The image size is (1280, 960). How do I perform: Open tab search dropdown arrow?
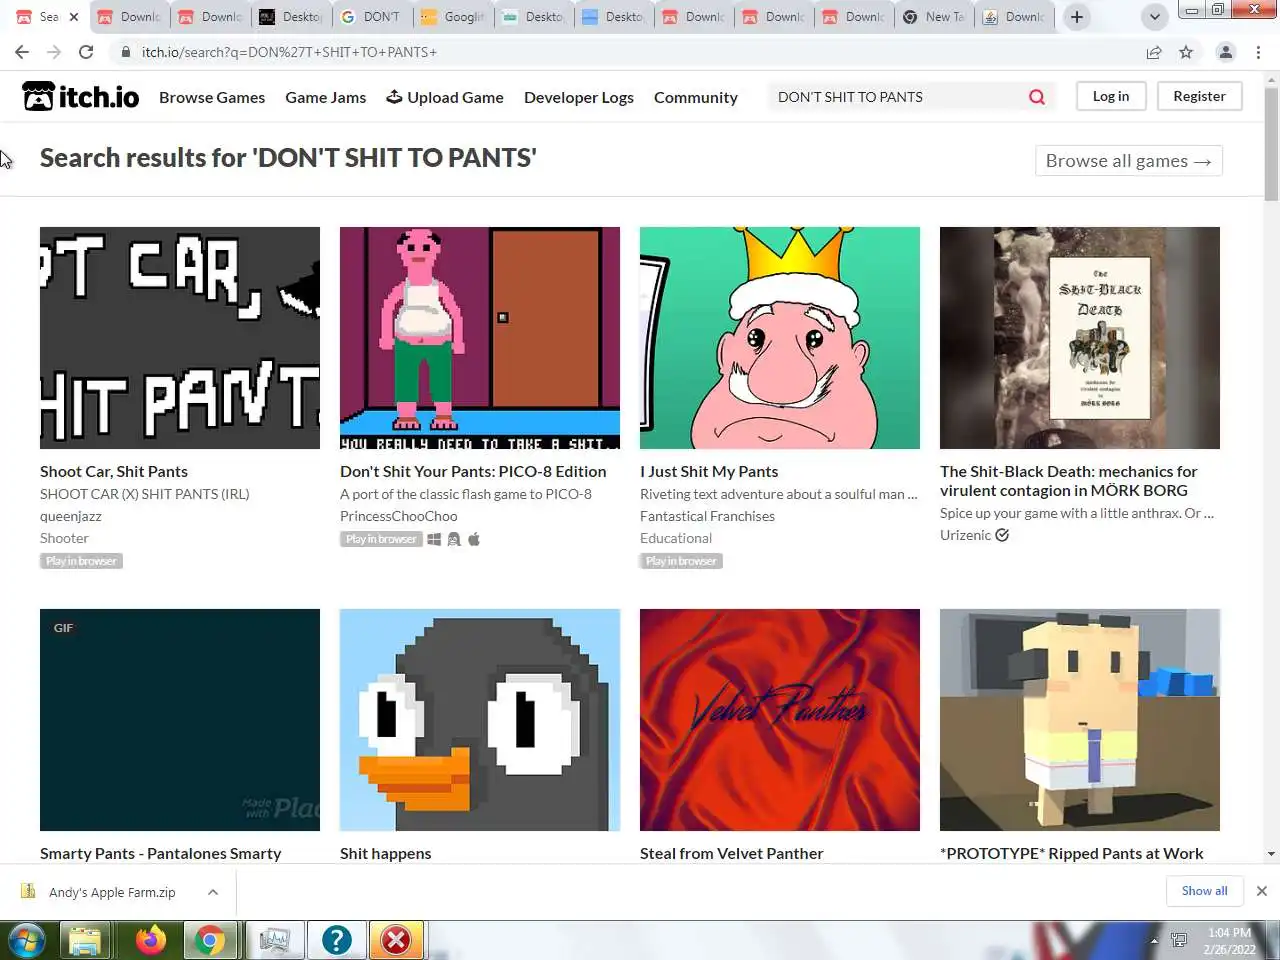tap(1154, 17)
